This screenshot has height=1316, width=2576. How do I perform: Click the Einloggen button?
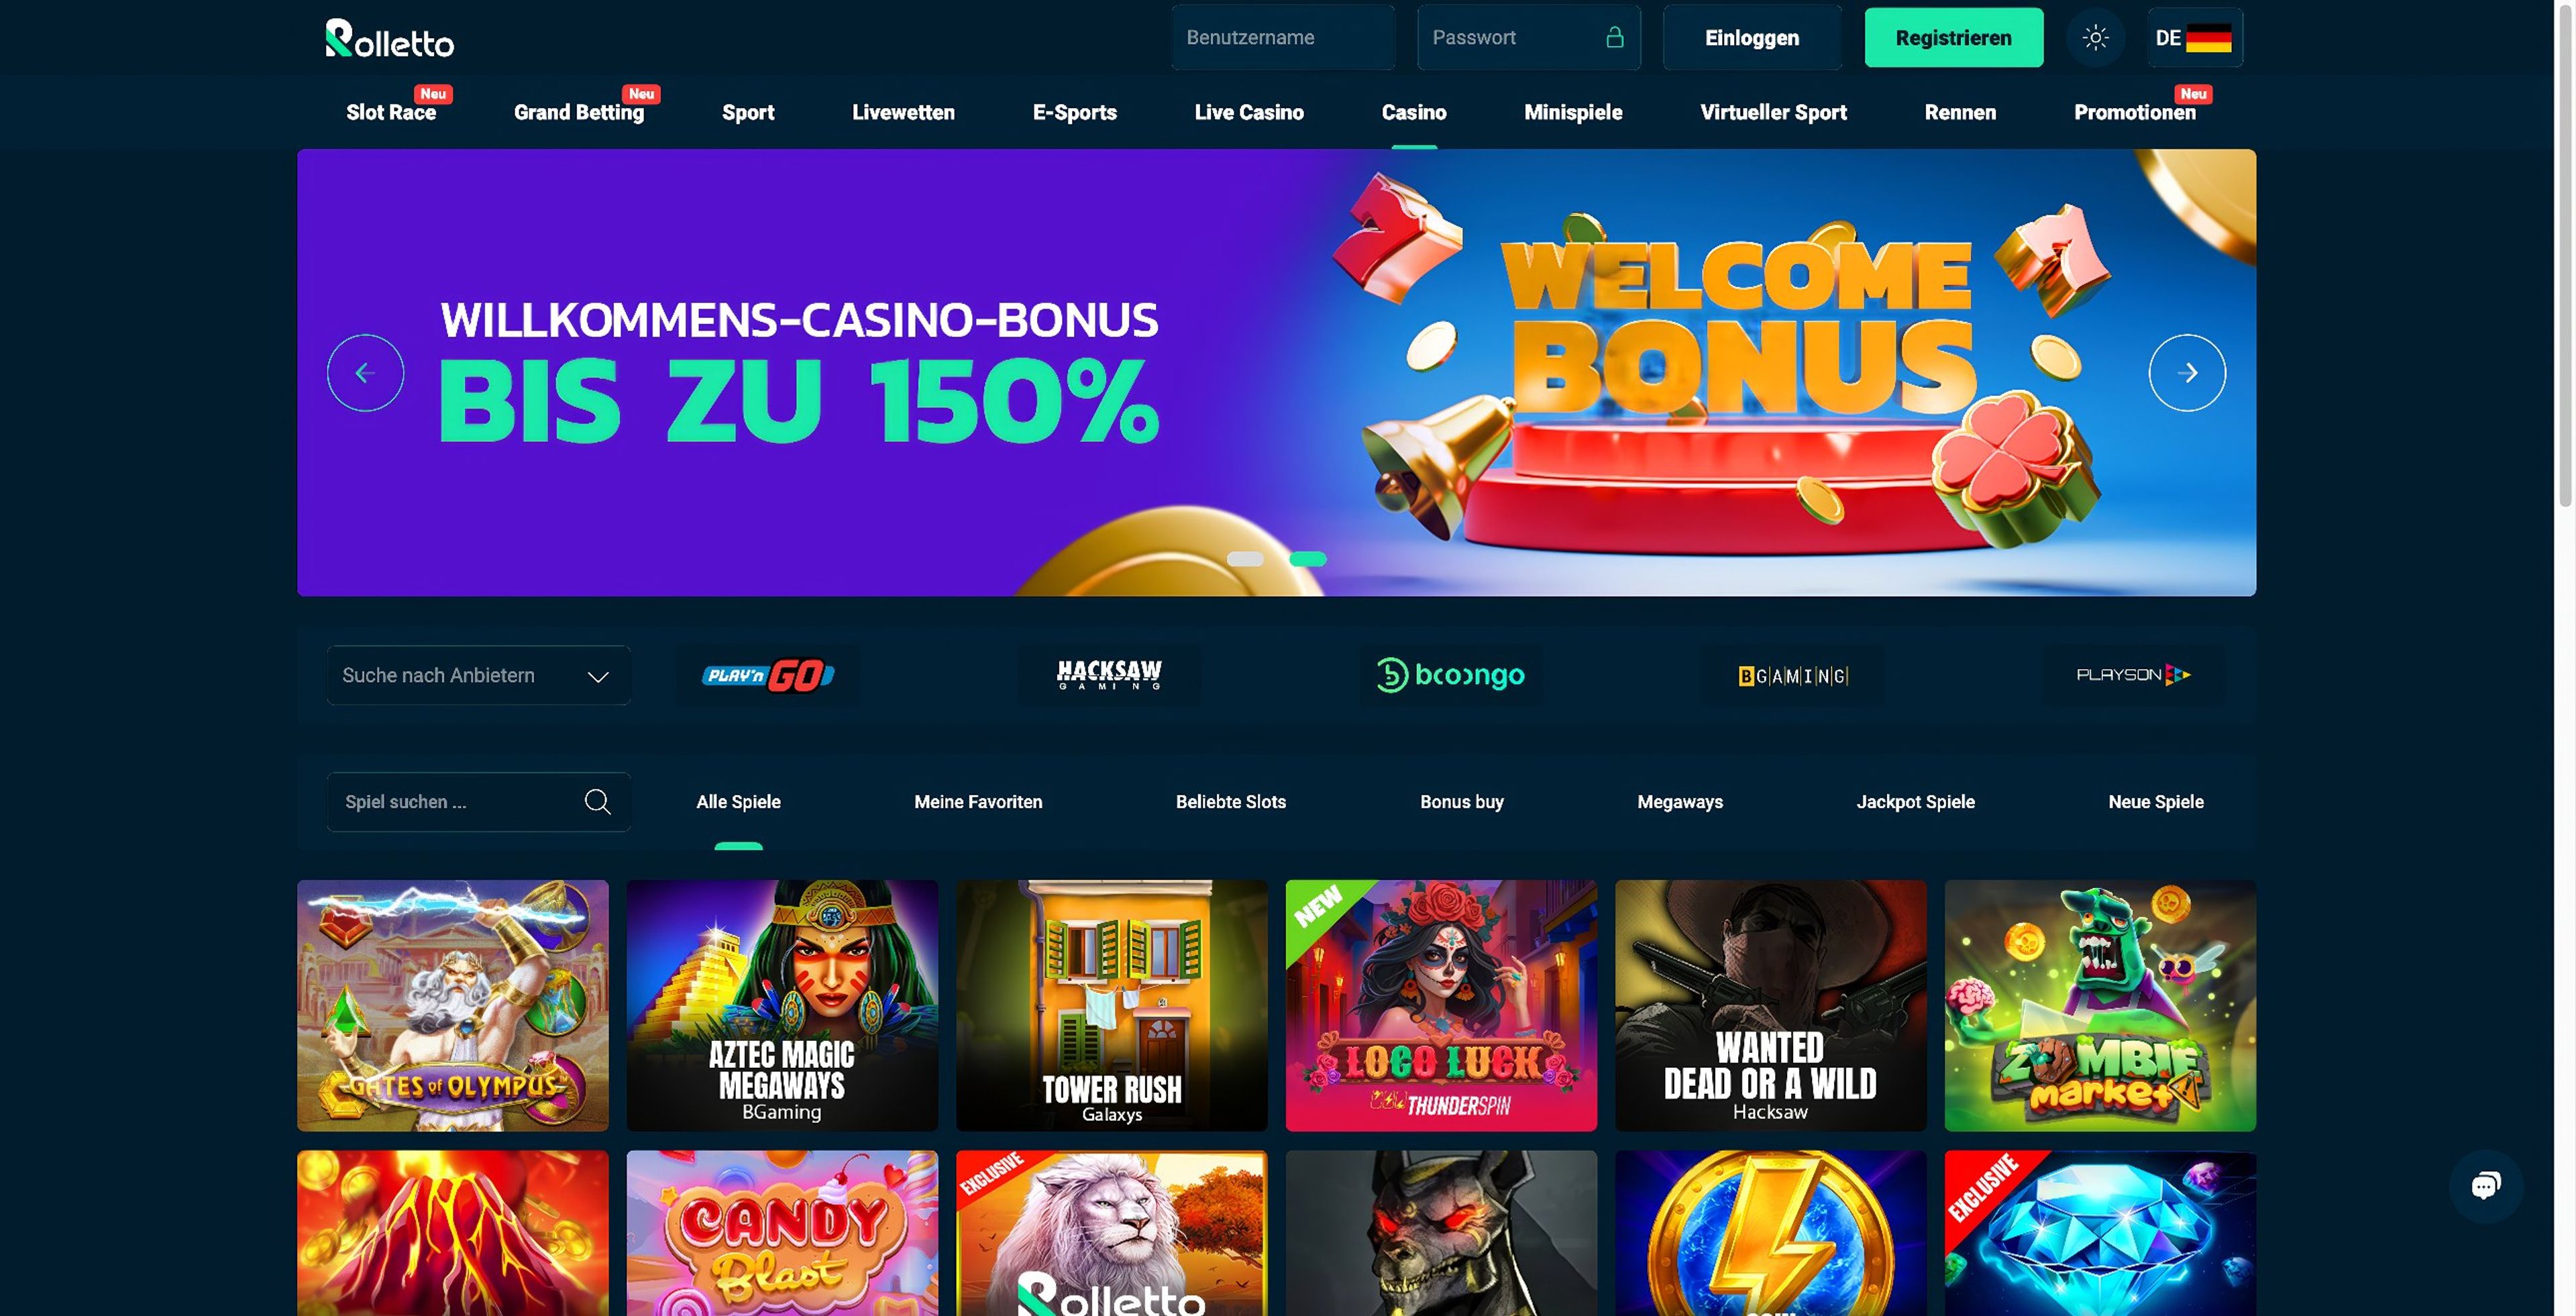pyautogui.click(x=1752, y=38)
